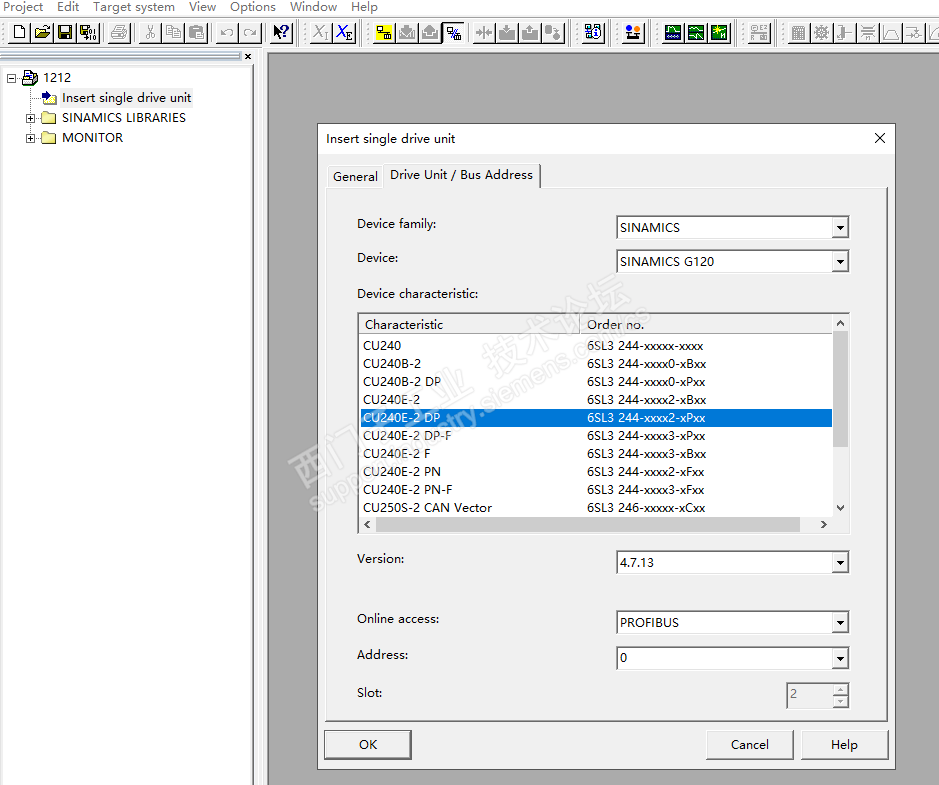Open the Device family dropdown
The height and width of the screenshot is (785, 939).
[840, 228]
